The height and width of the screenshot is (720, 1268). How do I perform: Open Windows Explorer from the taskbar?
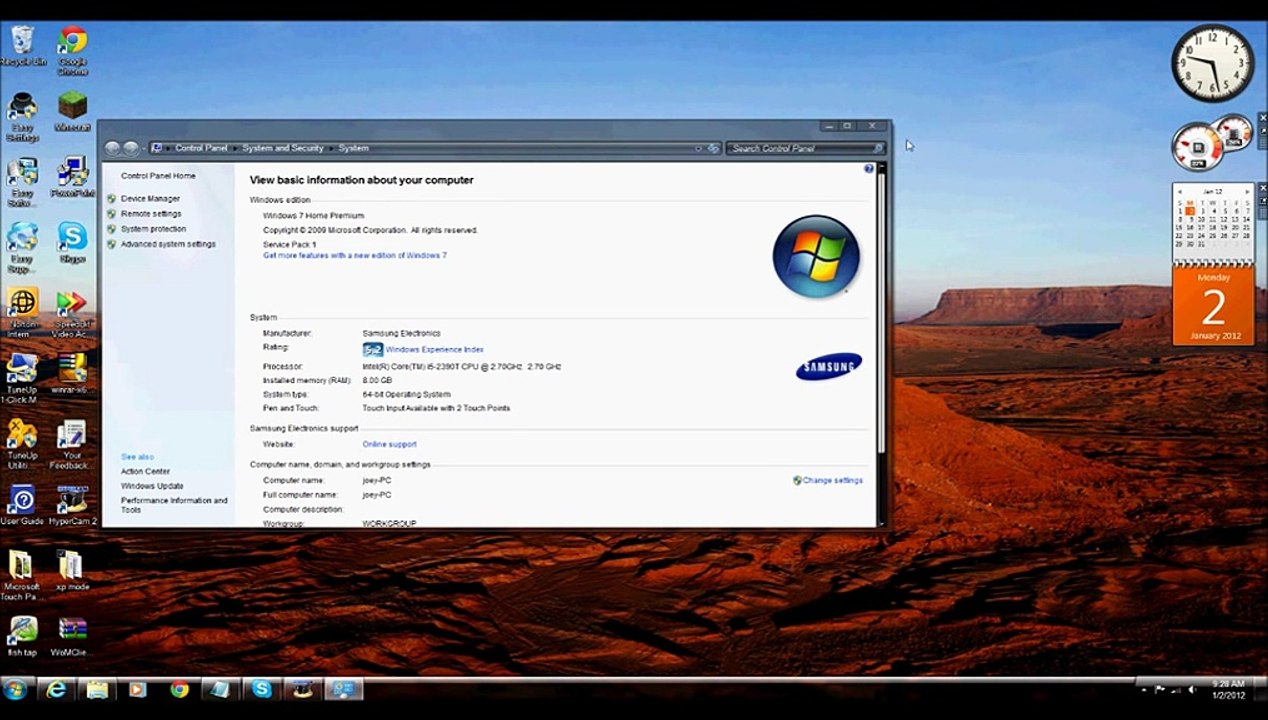(97, 689)
